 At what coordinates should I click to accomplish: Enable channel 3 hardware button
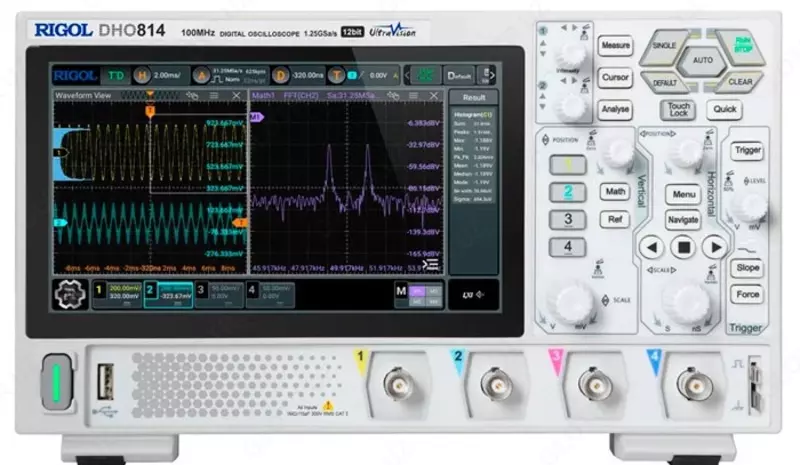[568, 219]
